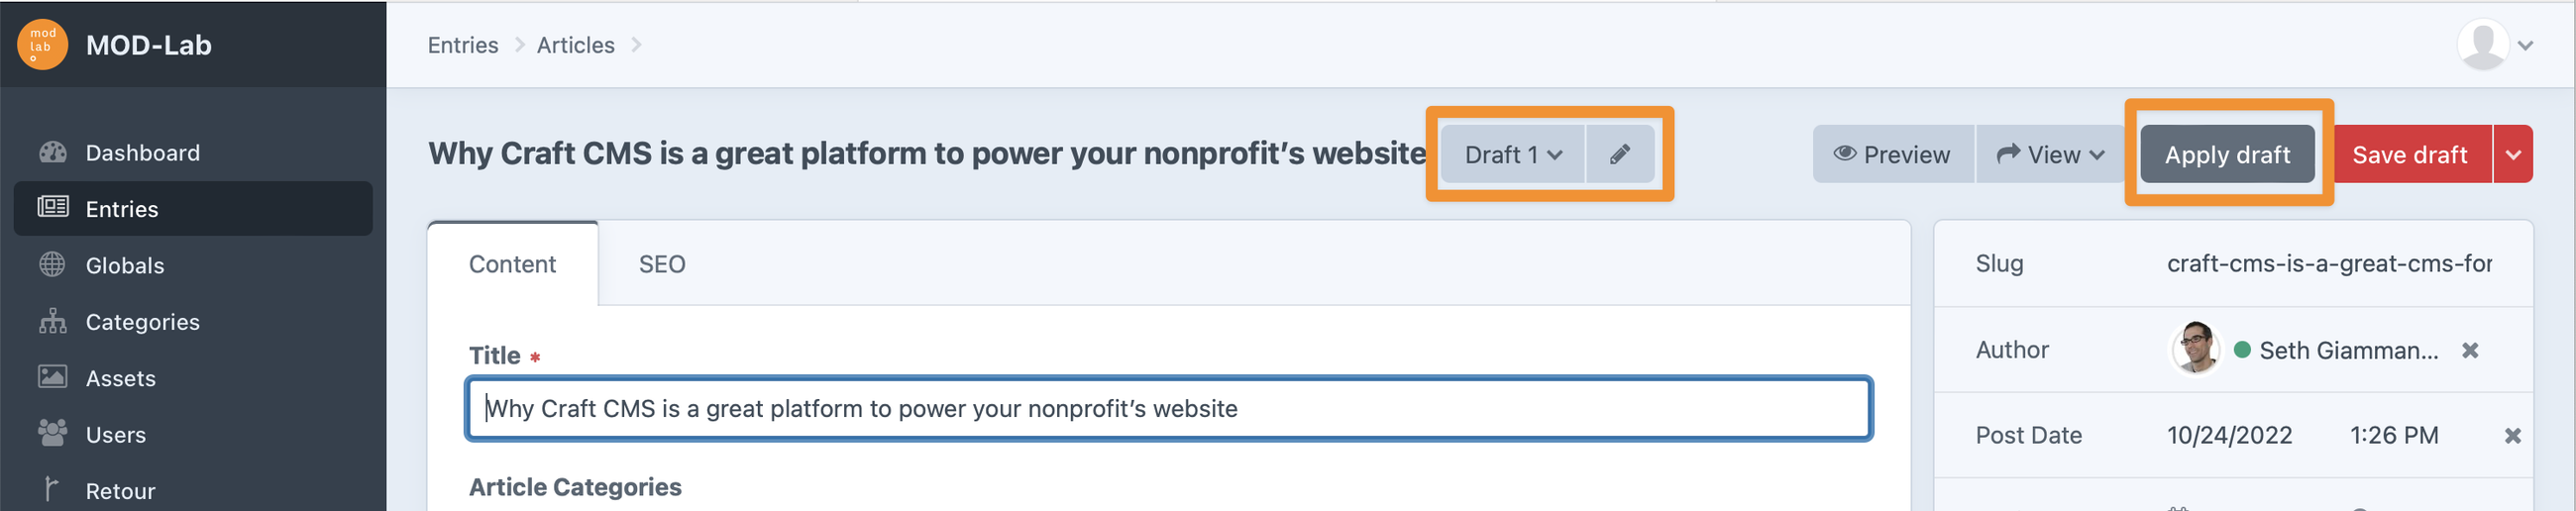Open the Categories sitemap icon
This screenshot has width=2576, height=511.
tap(52, 321)
